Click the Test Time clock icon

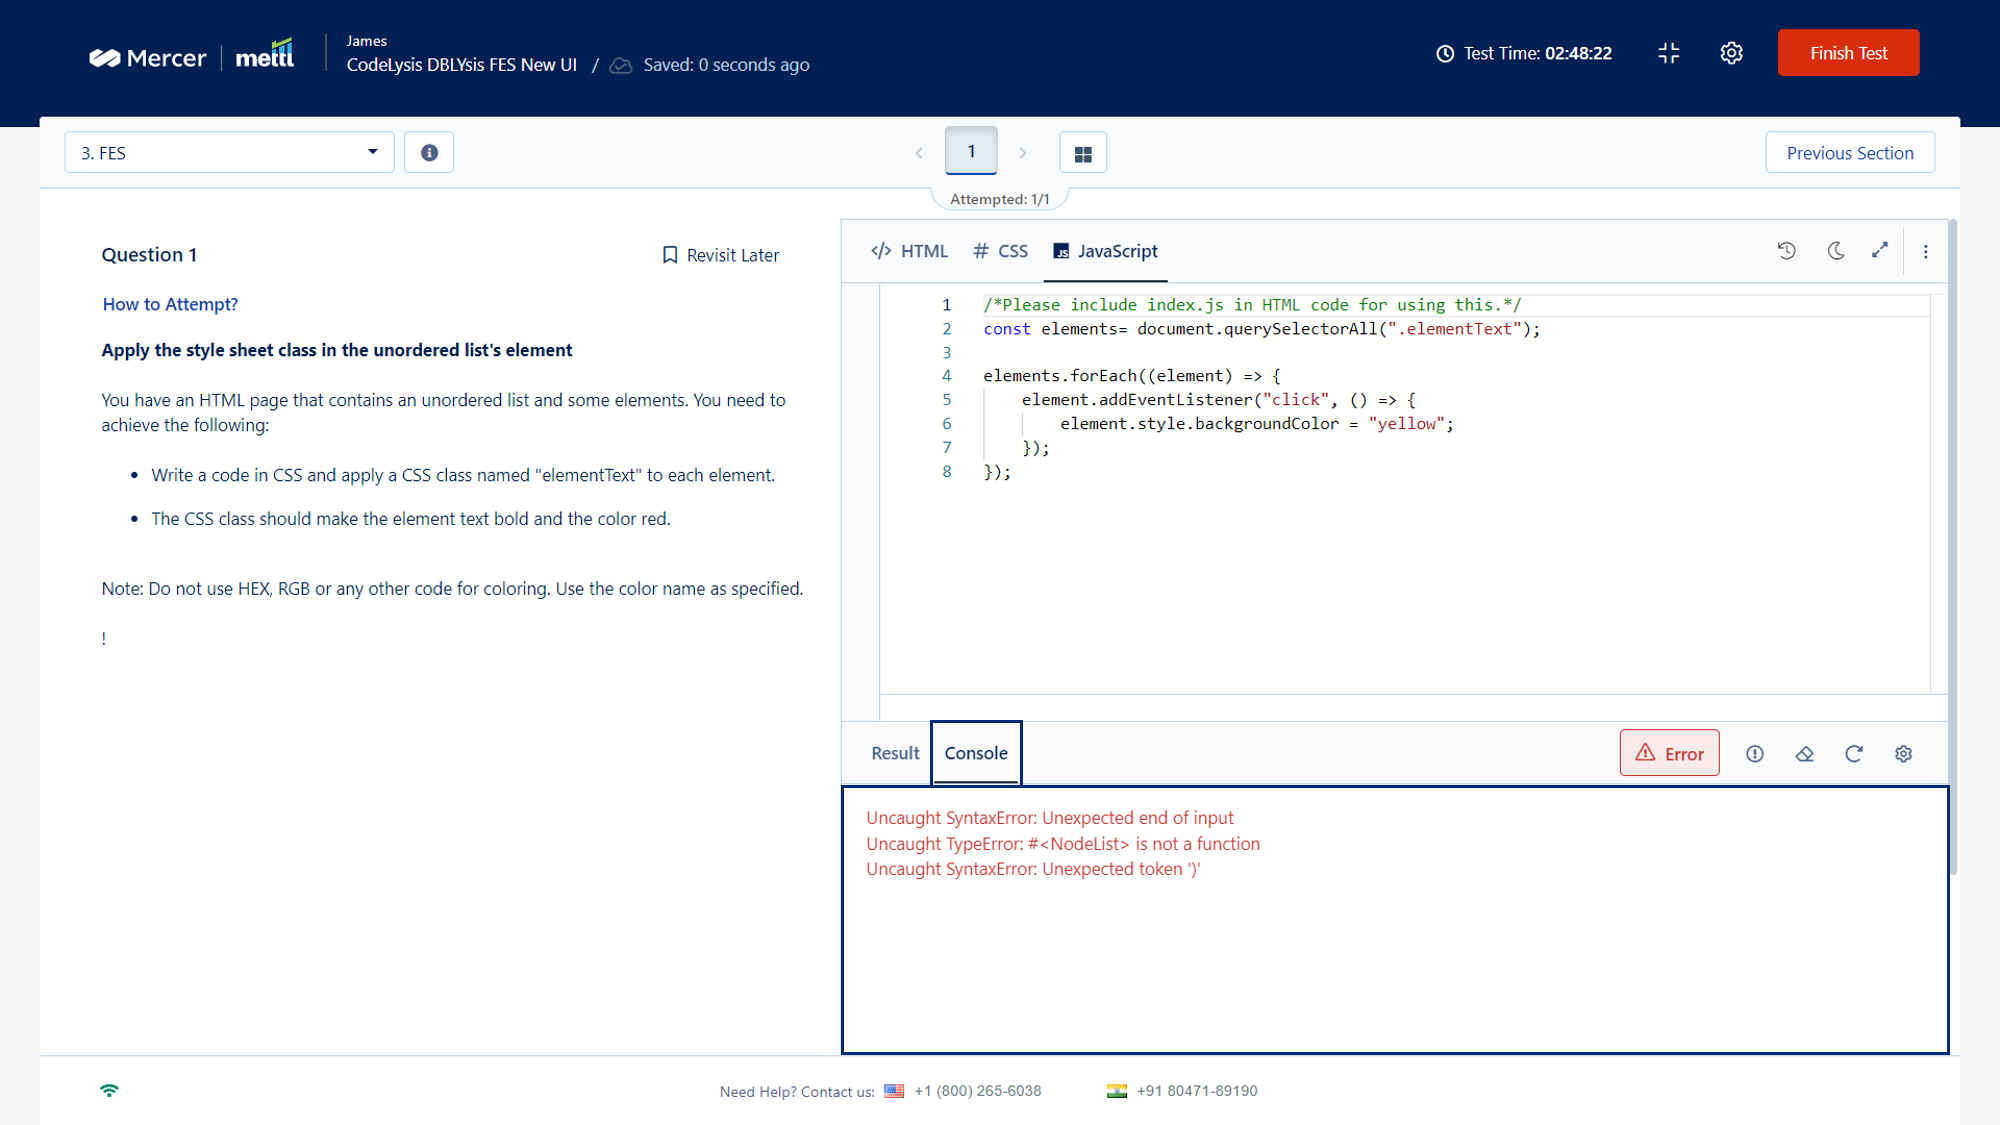click(x=1445, y=54)
